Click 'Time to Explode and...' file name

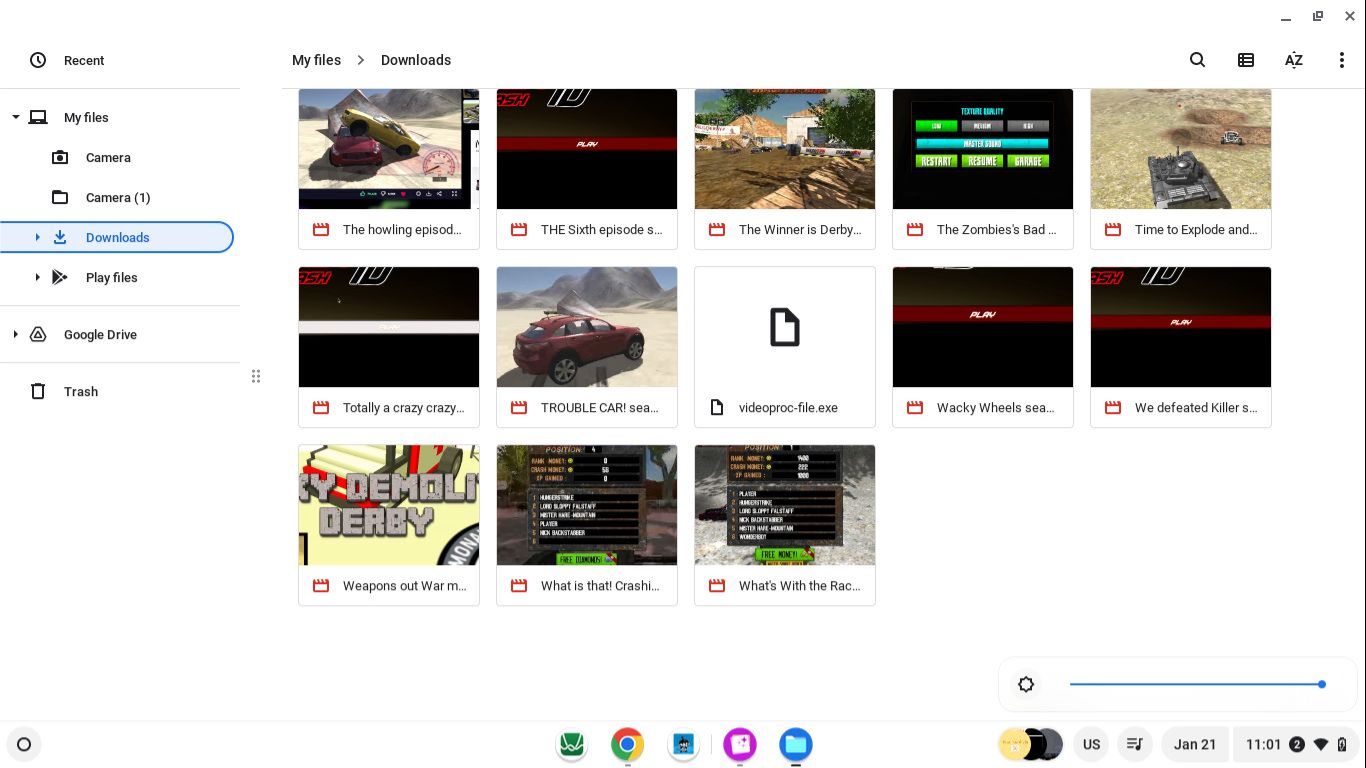click(x=1196, y=230)
